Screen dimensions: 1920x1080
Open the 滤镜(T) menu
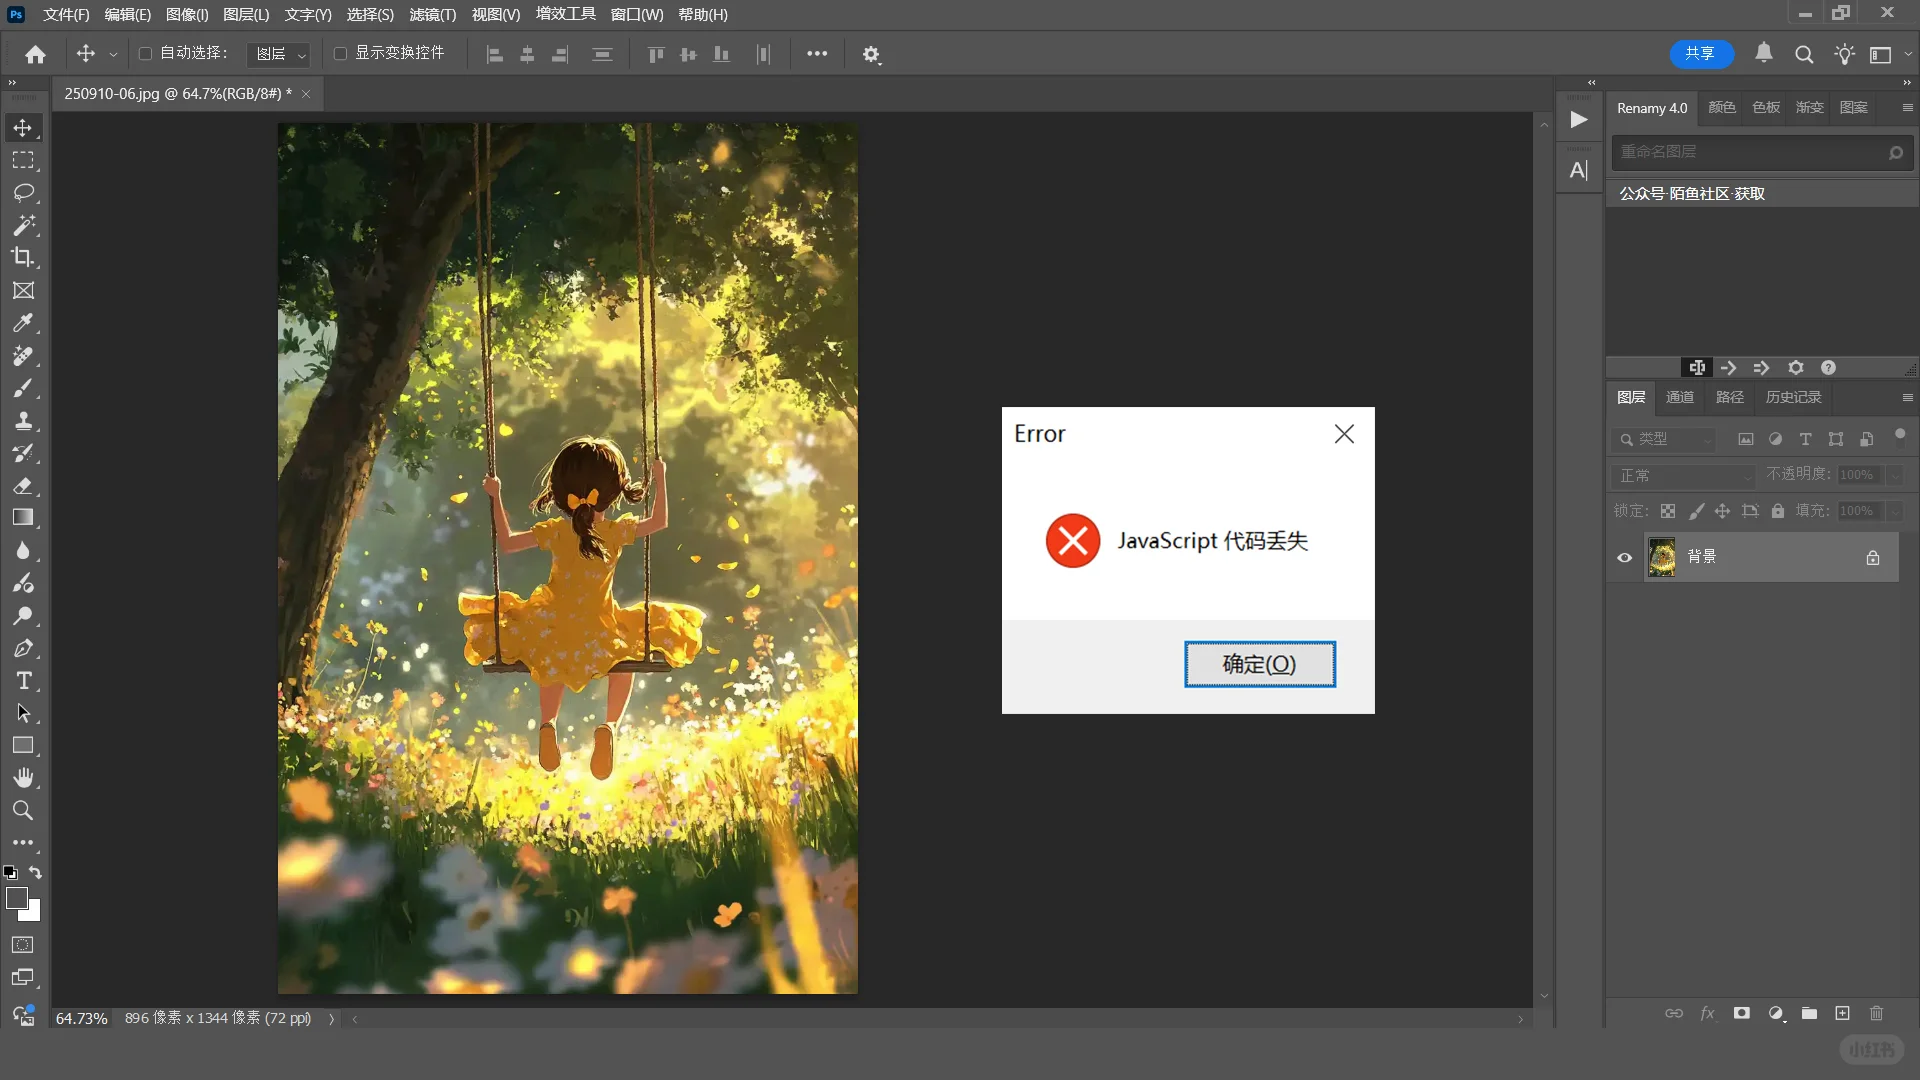point(432,14)
